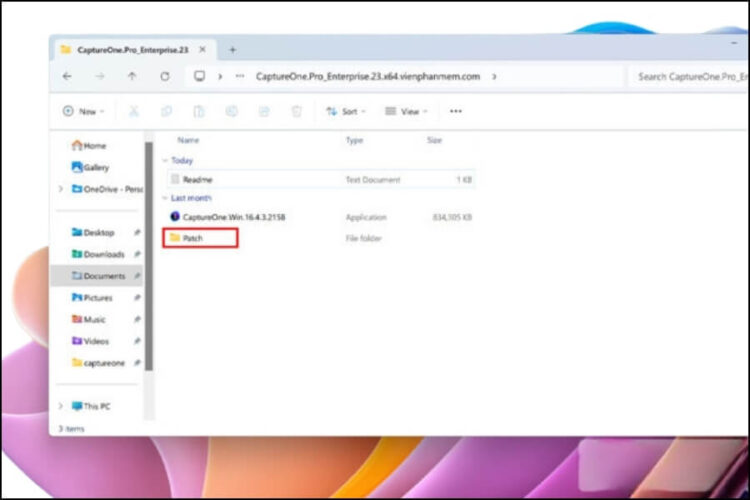Select This PC in the sidebar
Screen dimensions: 750x500
coord(91,406)
